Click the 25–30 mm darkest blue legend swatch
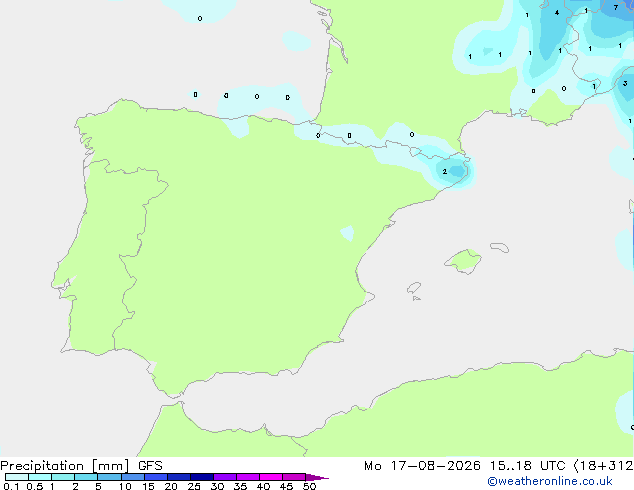634x490 pixels. pos(202,477)
